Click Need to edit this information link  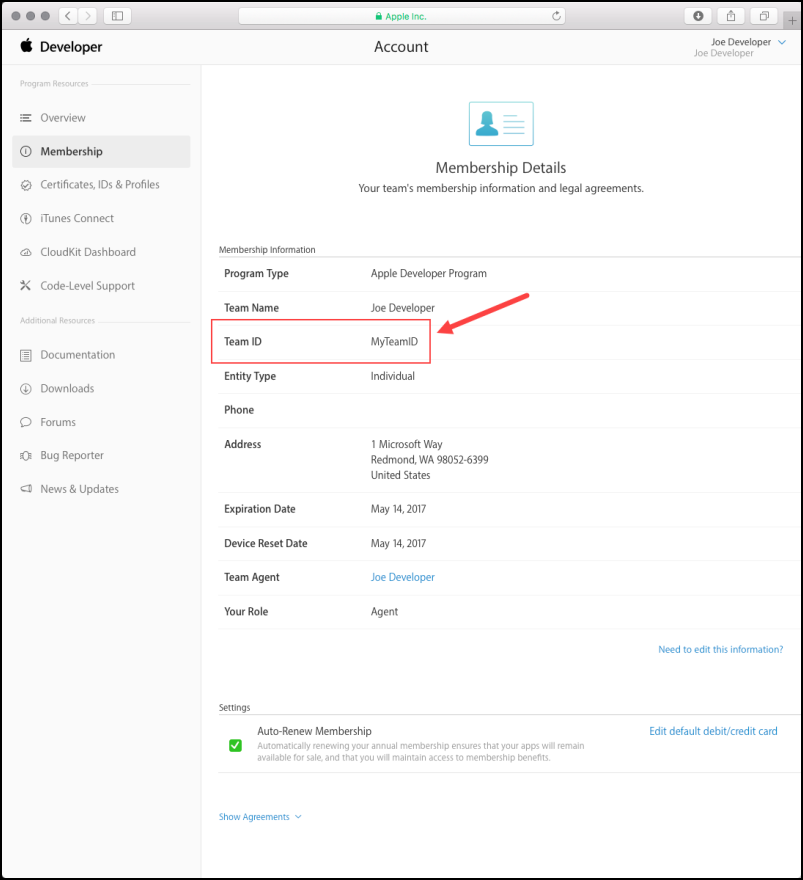click(x=721, y=649)
